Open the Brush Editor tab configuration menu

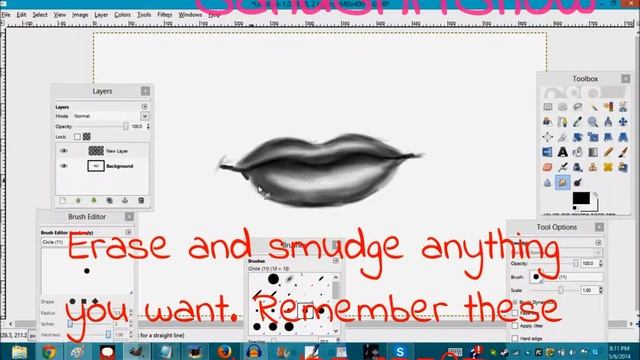tap(129, 232)
